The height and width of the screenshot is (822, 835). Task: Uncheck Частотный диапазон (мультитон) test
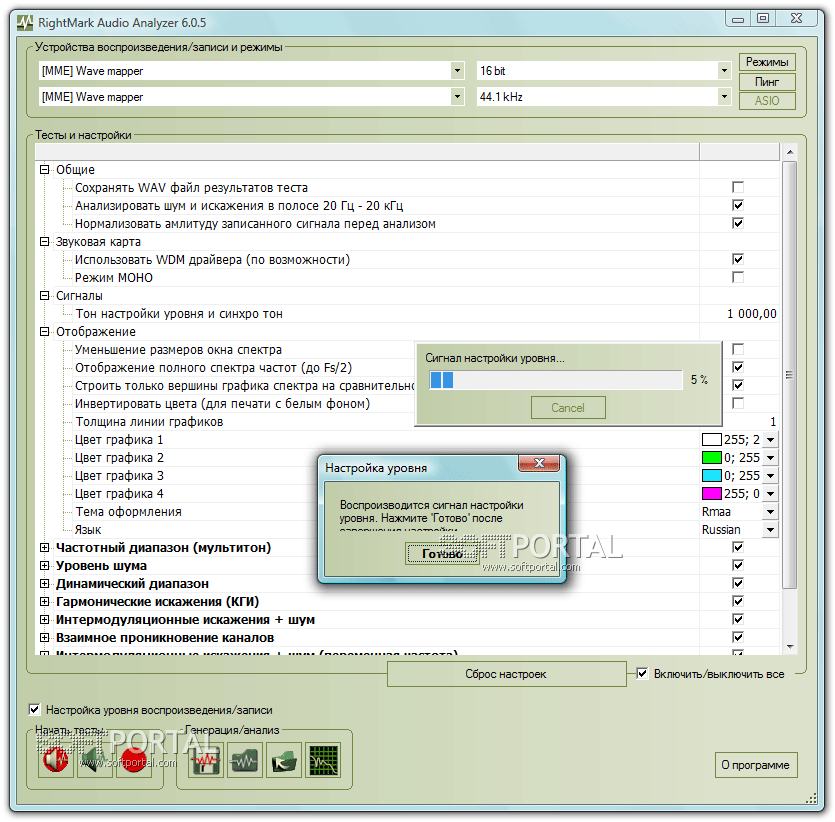738,547
